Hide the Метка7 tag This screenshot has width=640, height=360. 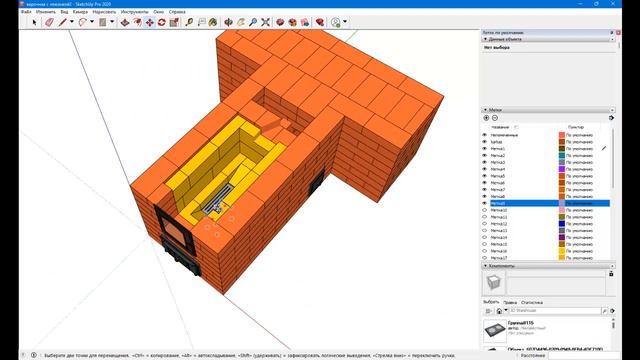coord(485,189)
